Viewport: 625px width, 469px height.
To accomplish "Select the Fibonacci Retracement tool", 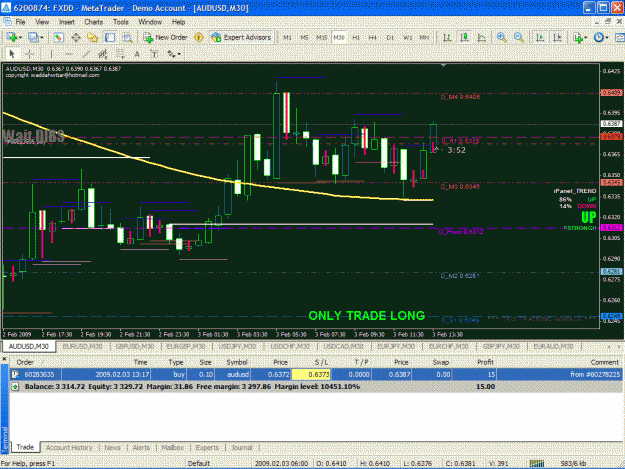I will [x=120, y=54].
